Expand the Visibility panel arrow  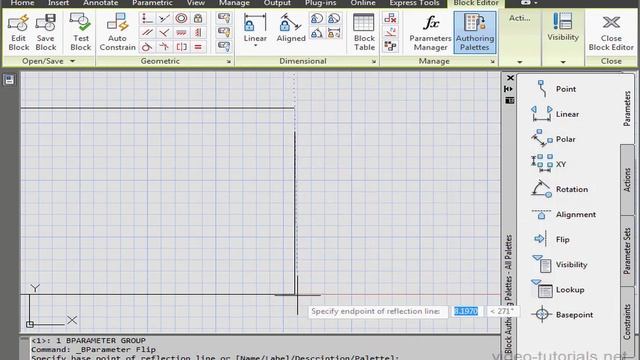coord(563,62)
